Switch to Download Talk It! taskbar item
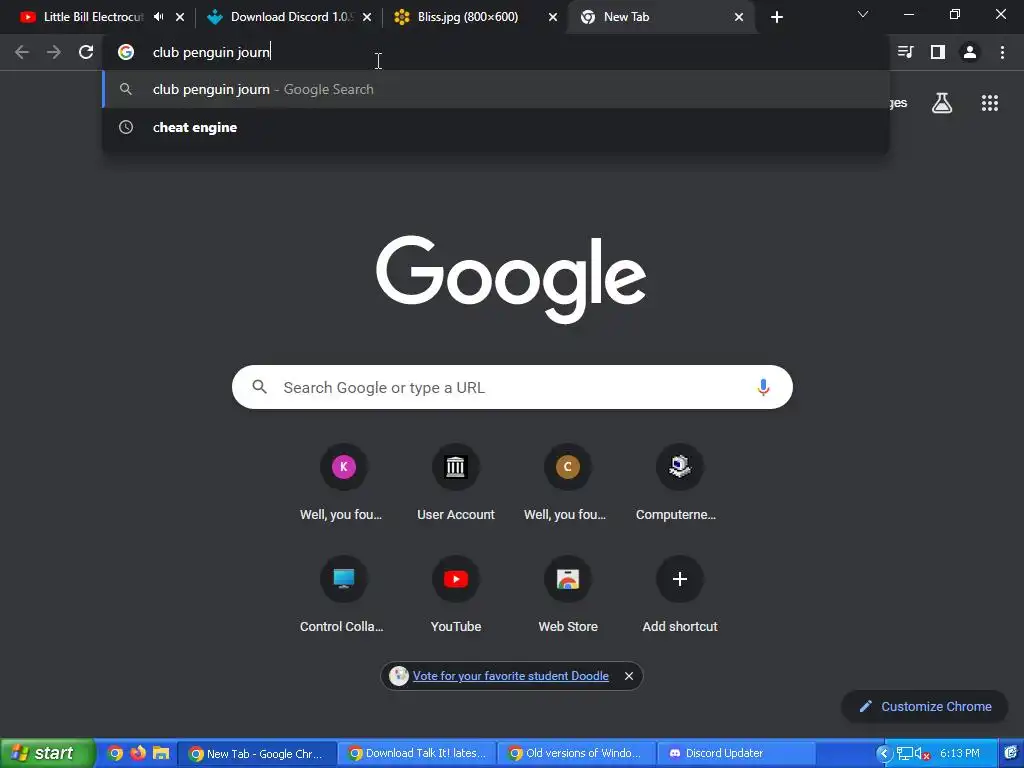The width and height of the screenshot is (1024, 768). 418,754
